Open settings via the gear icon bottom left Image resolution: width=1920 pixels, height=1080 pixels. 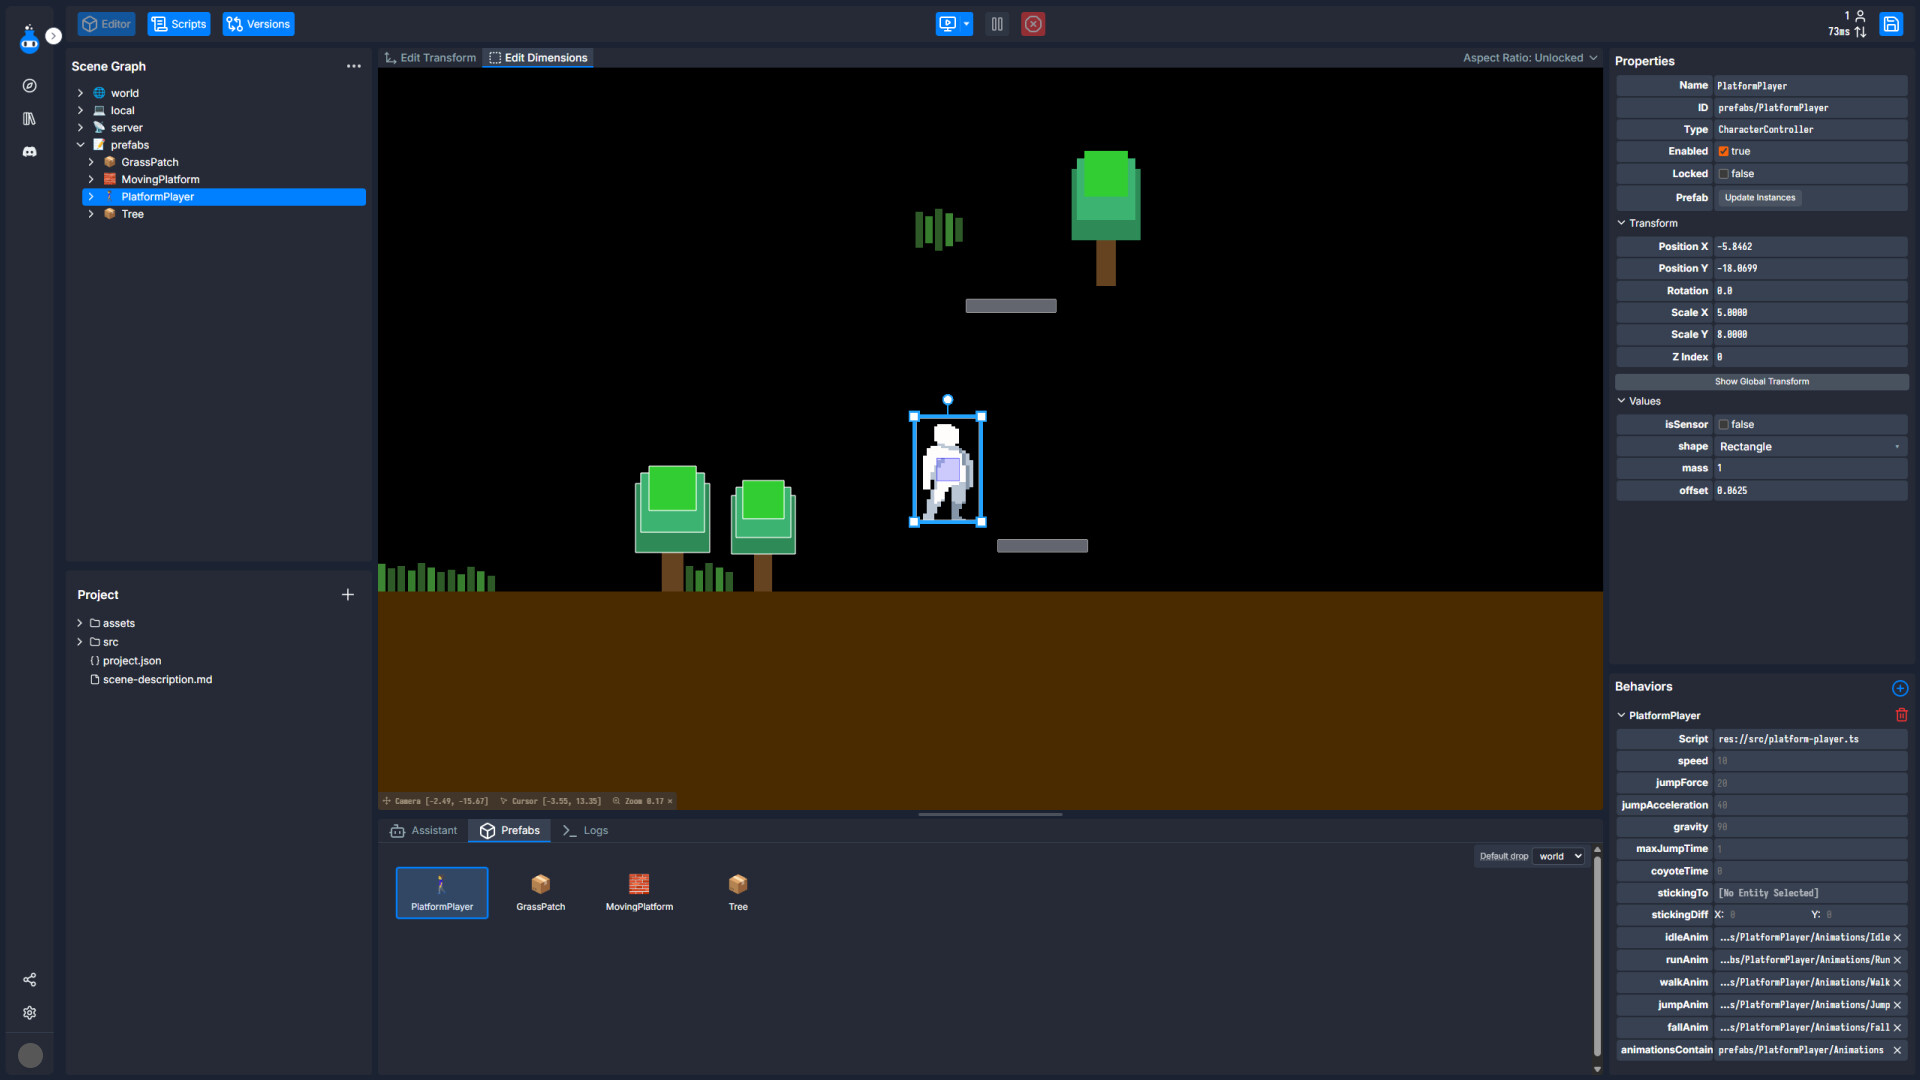click(29, 1013)
